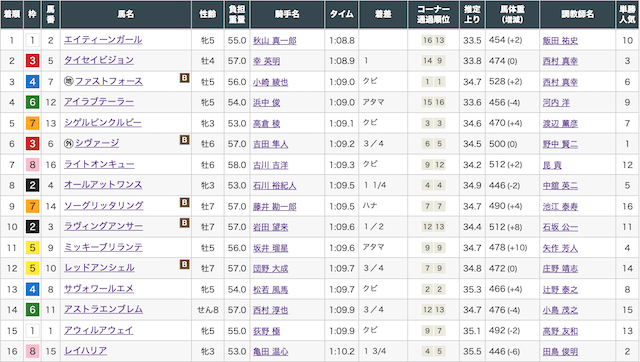The height and width of the screenshot is (362, 640).
Task: Open horse page for エイティーンガール
Action: pos(103,40)
